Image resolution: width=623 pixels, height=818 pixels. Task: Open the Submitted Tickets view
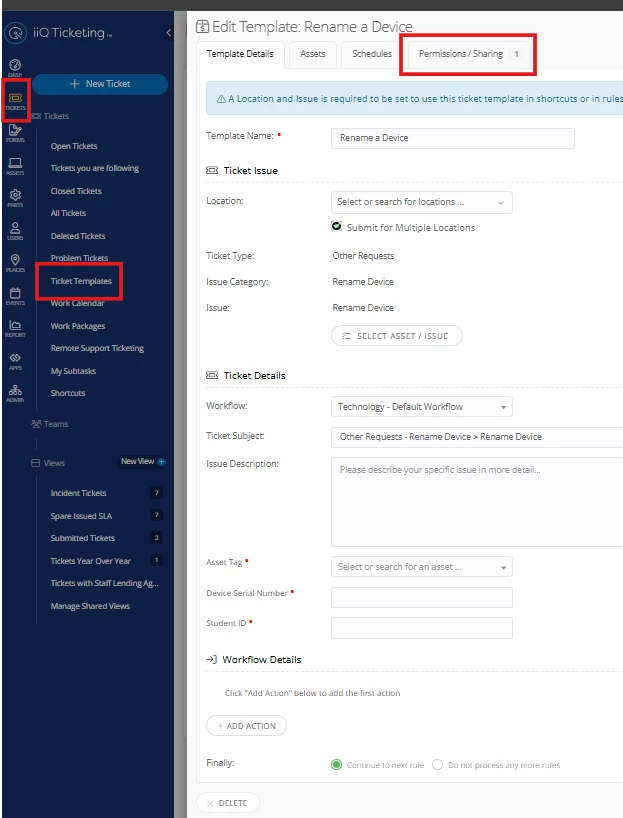click(82, 538)
